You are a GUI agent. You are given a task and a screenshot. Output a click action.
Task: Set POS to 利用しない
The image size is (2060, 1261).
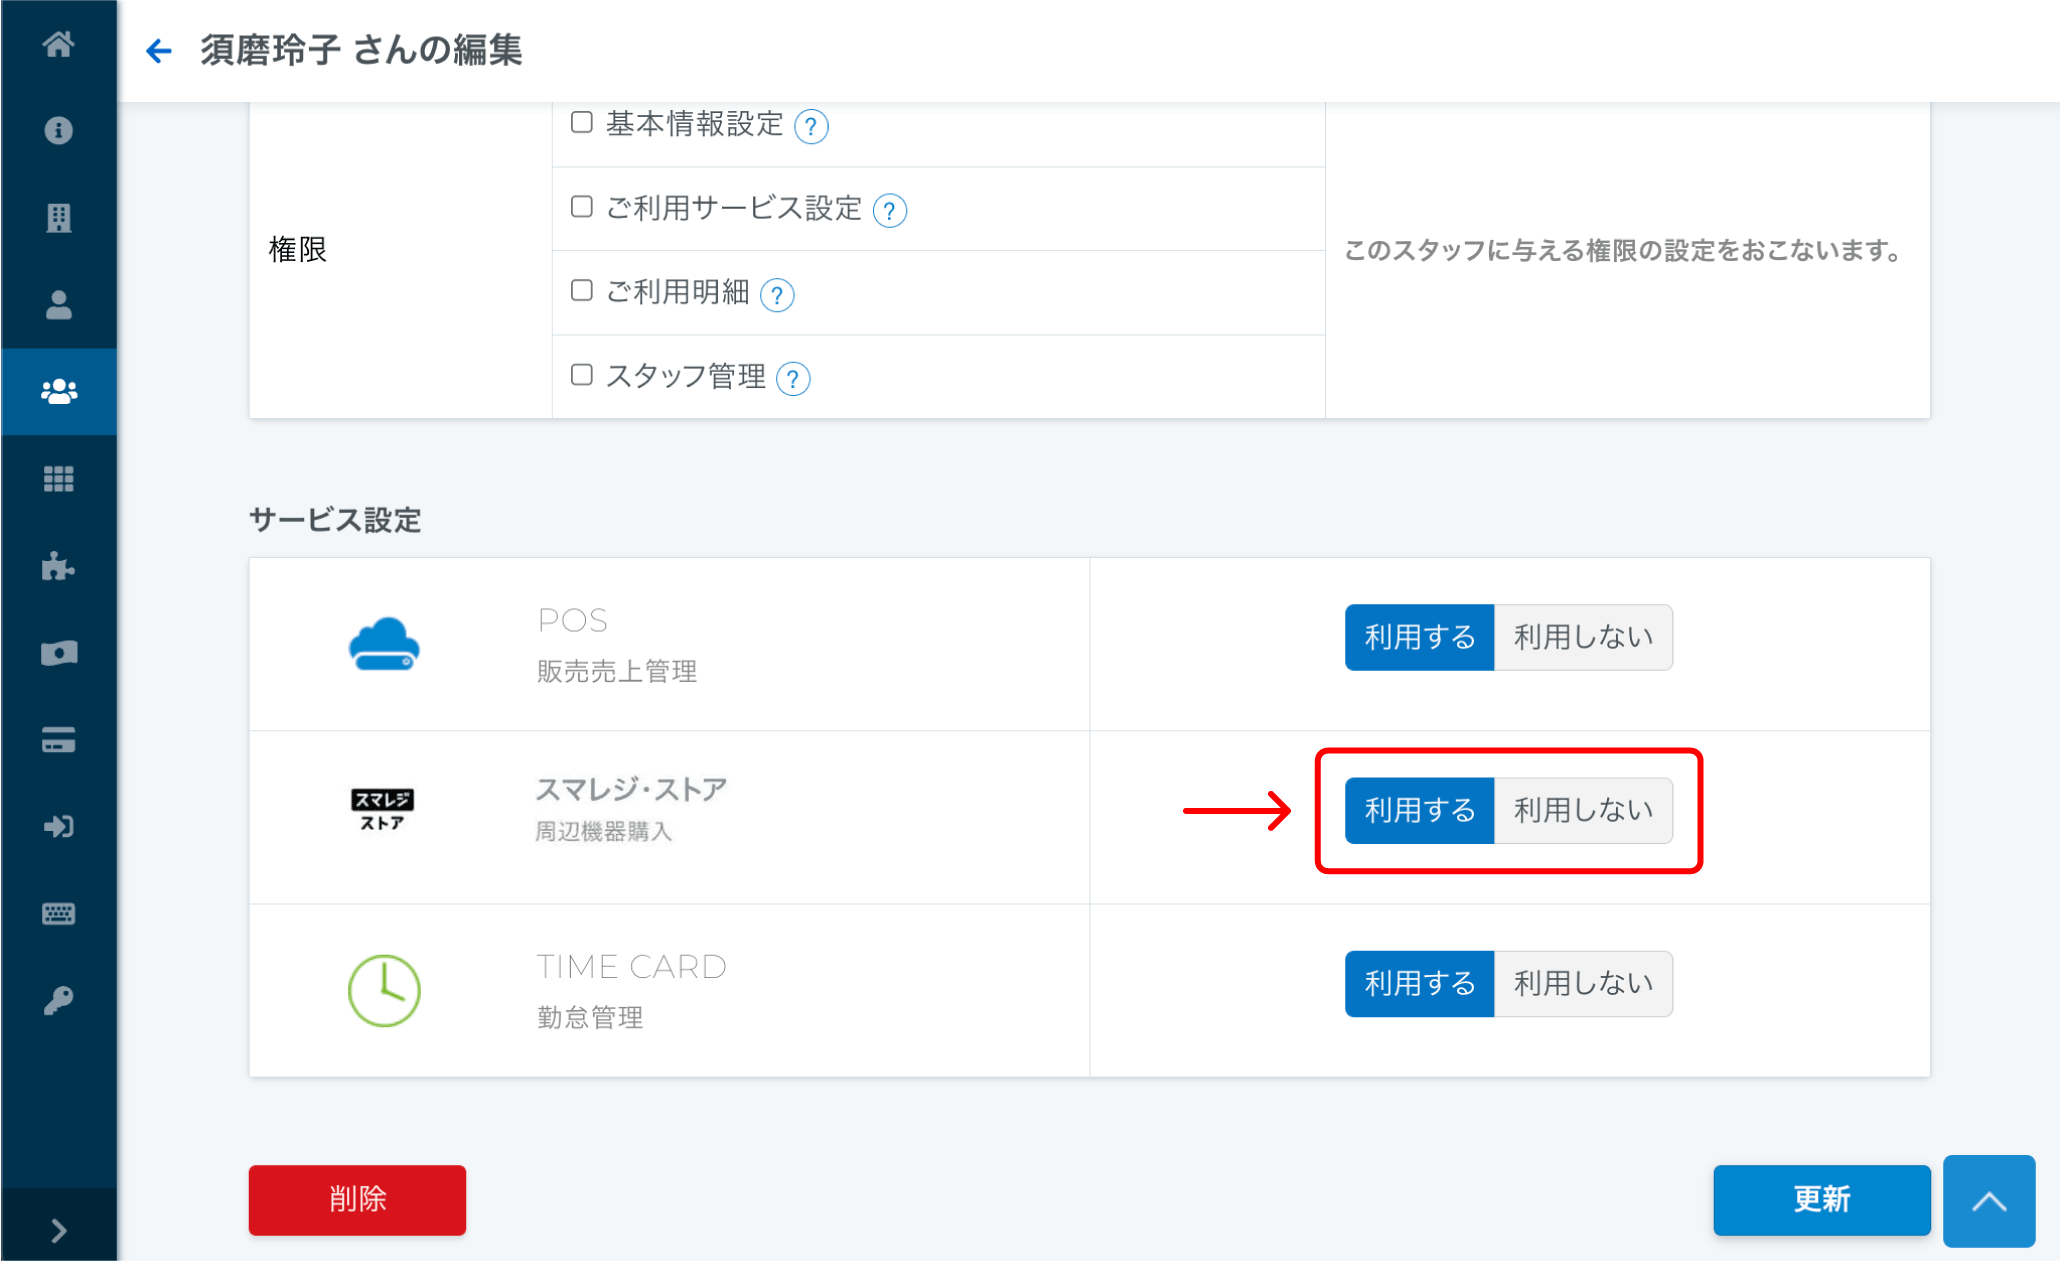(x=1582, y=637)
